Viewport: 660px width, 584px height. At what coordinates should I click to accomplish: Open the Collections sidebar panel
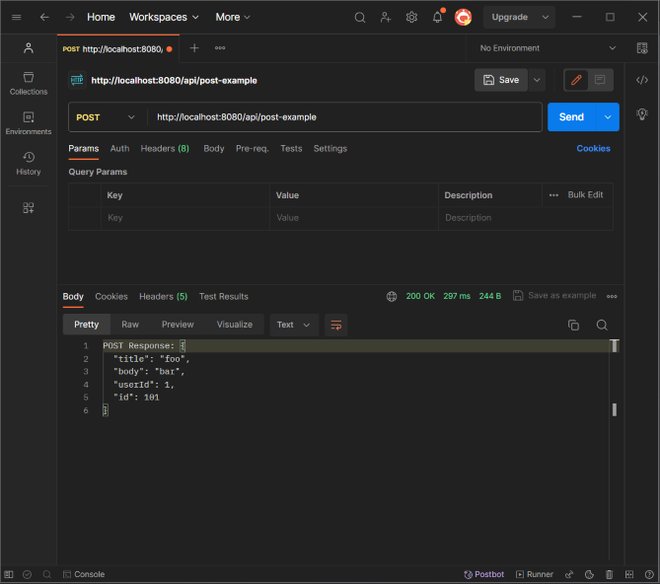pyautogui.click(x=28, y=83)
